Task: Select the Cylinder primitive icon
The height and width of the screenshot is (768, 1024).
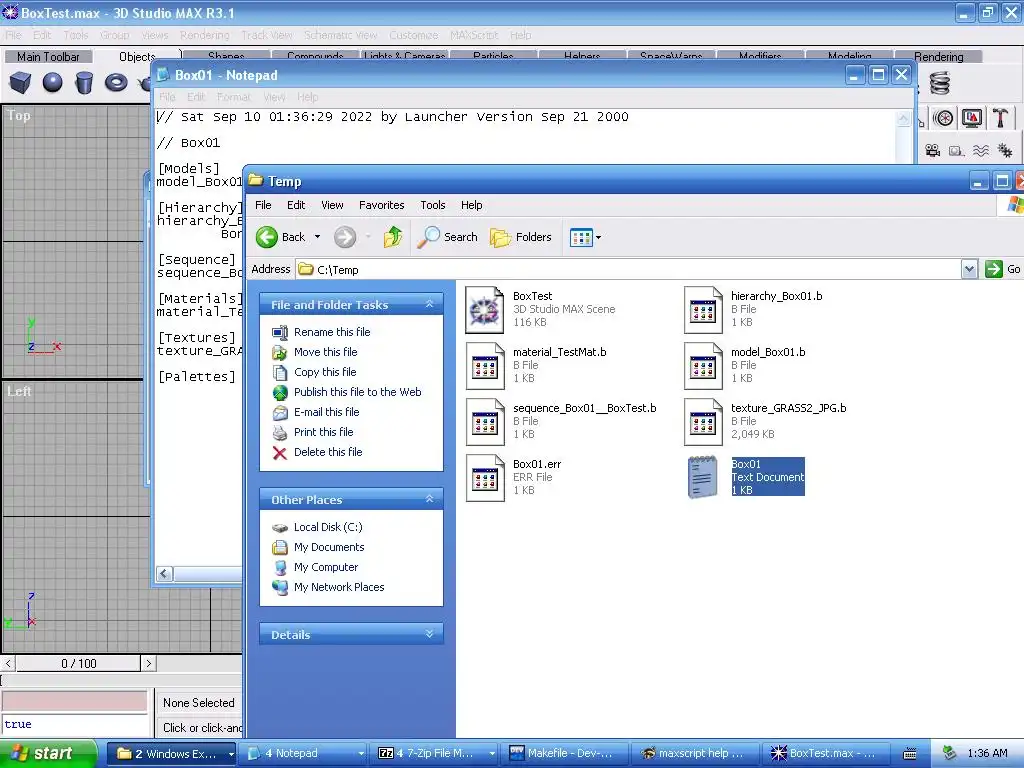Action: tap(84, 83)
